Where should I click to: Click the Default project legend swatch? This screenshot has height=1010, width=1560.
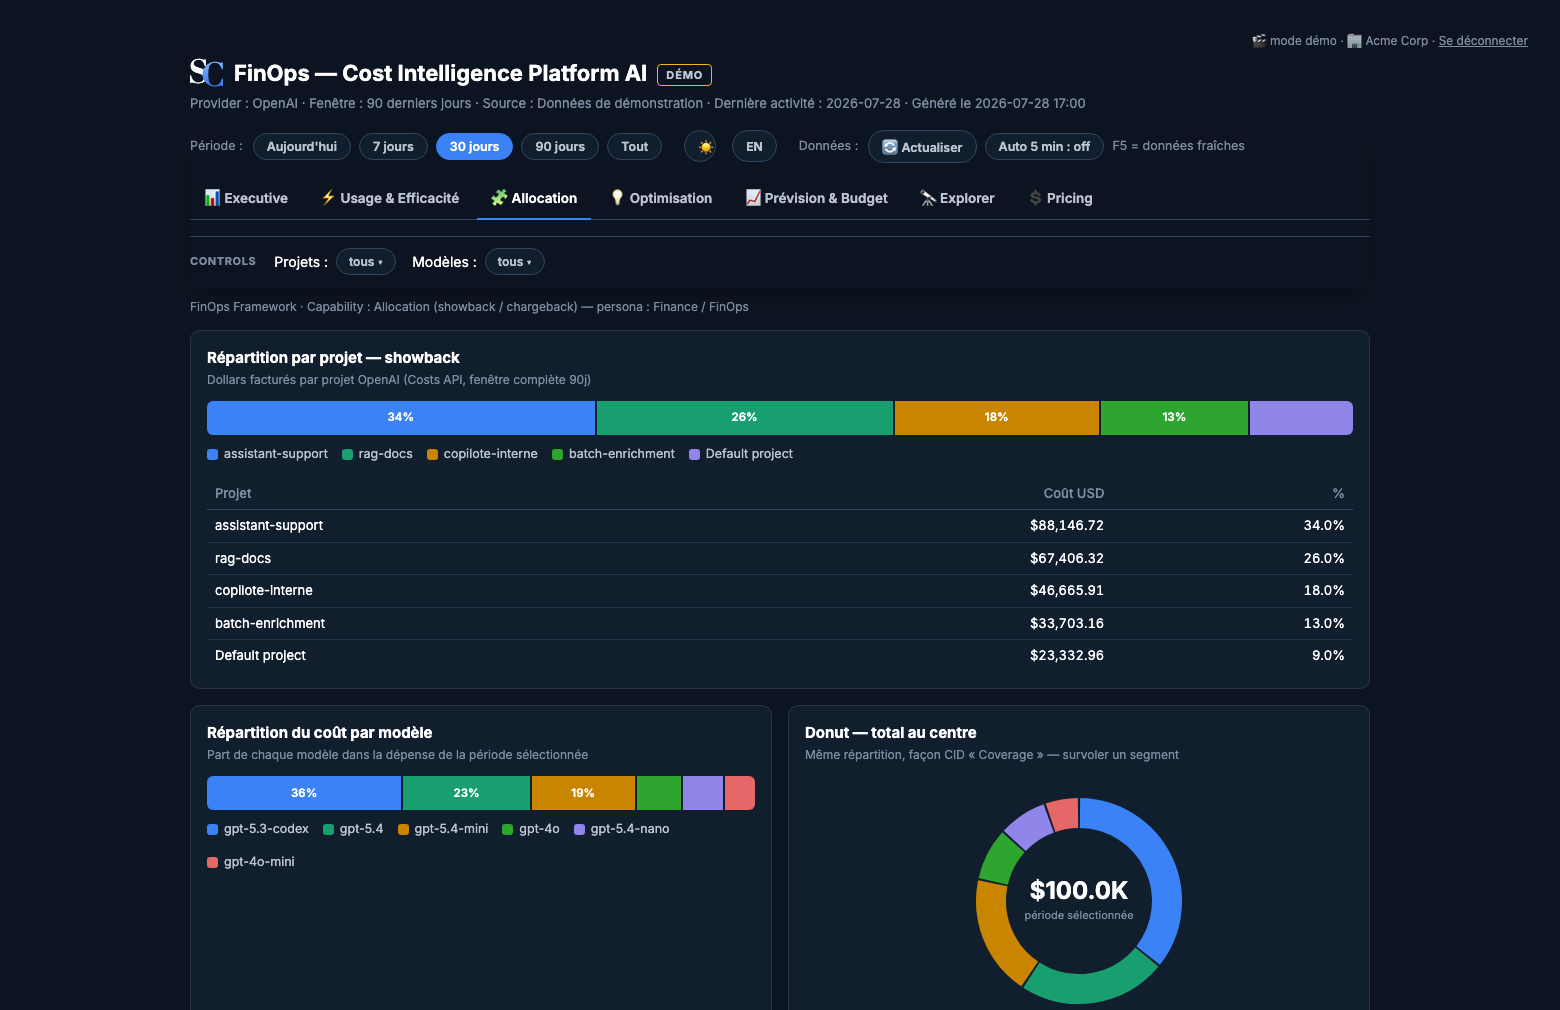click(694, 454)
